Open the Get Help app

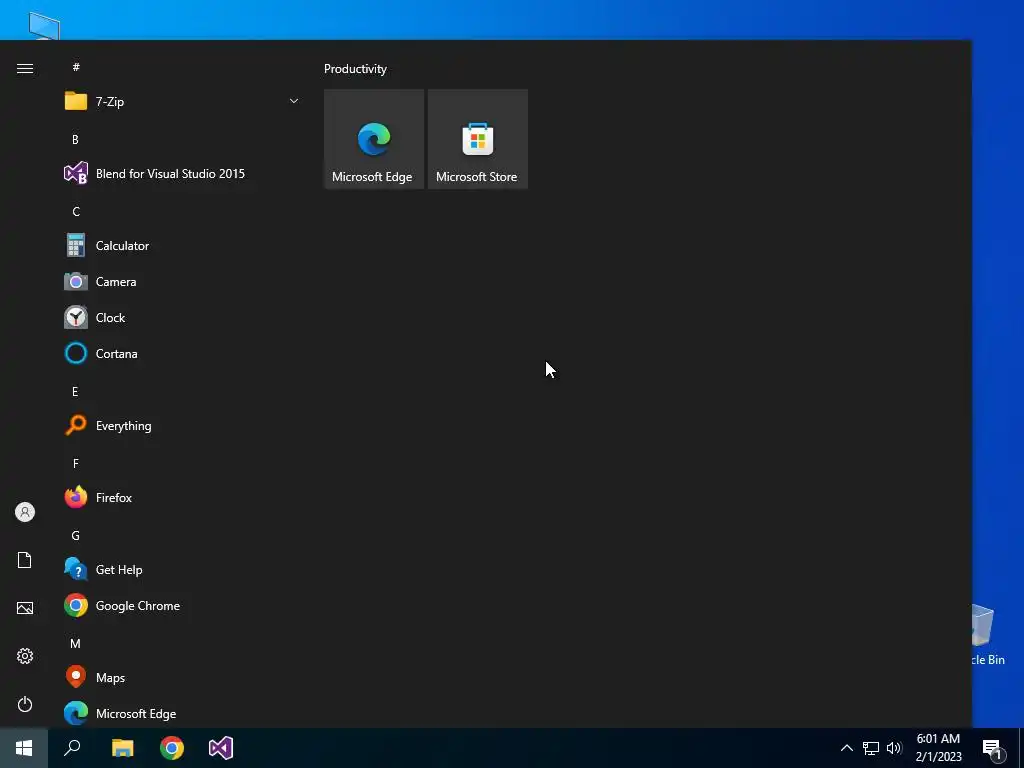pos(182,569)
